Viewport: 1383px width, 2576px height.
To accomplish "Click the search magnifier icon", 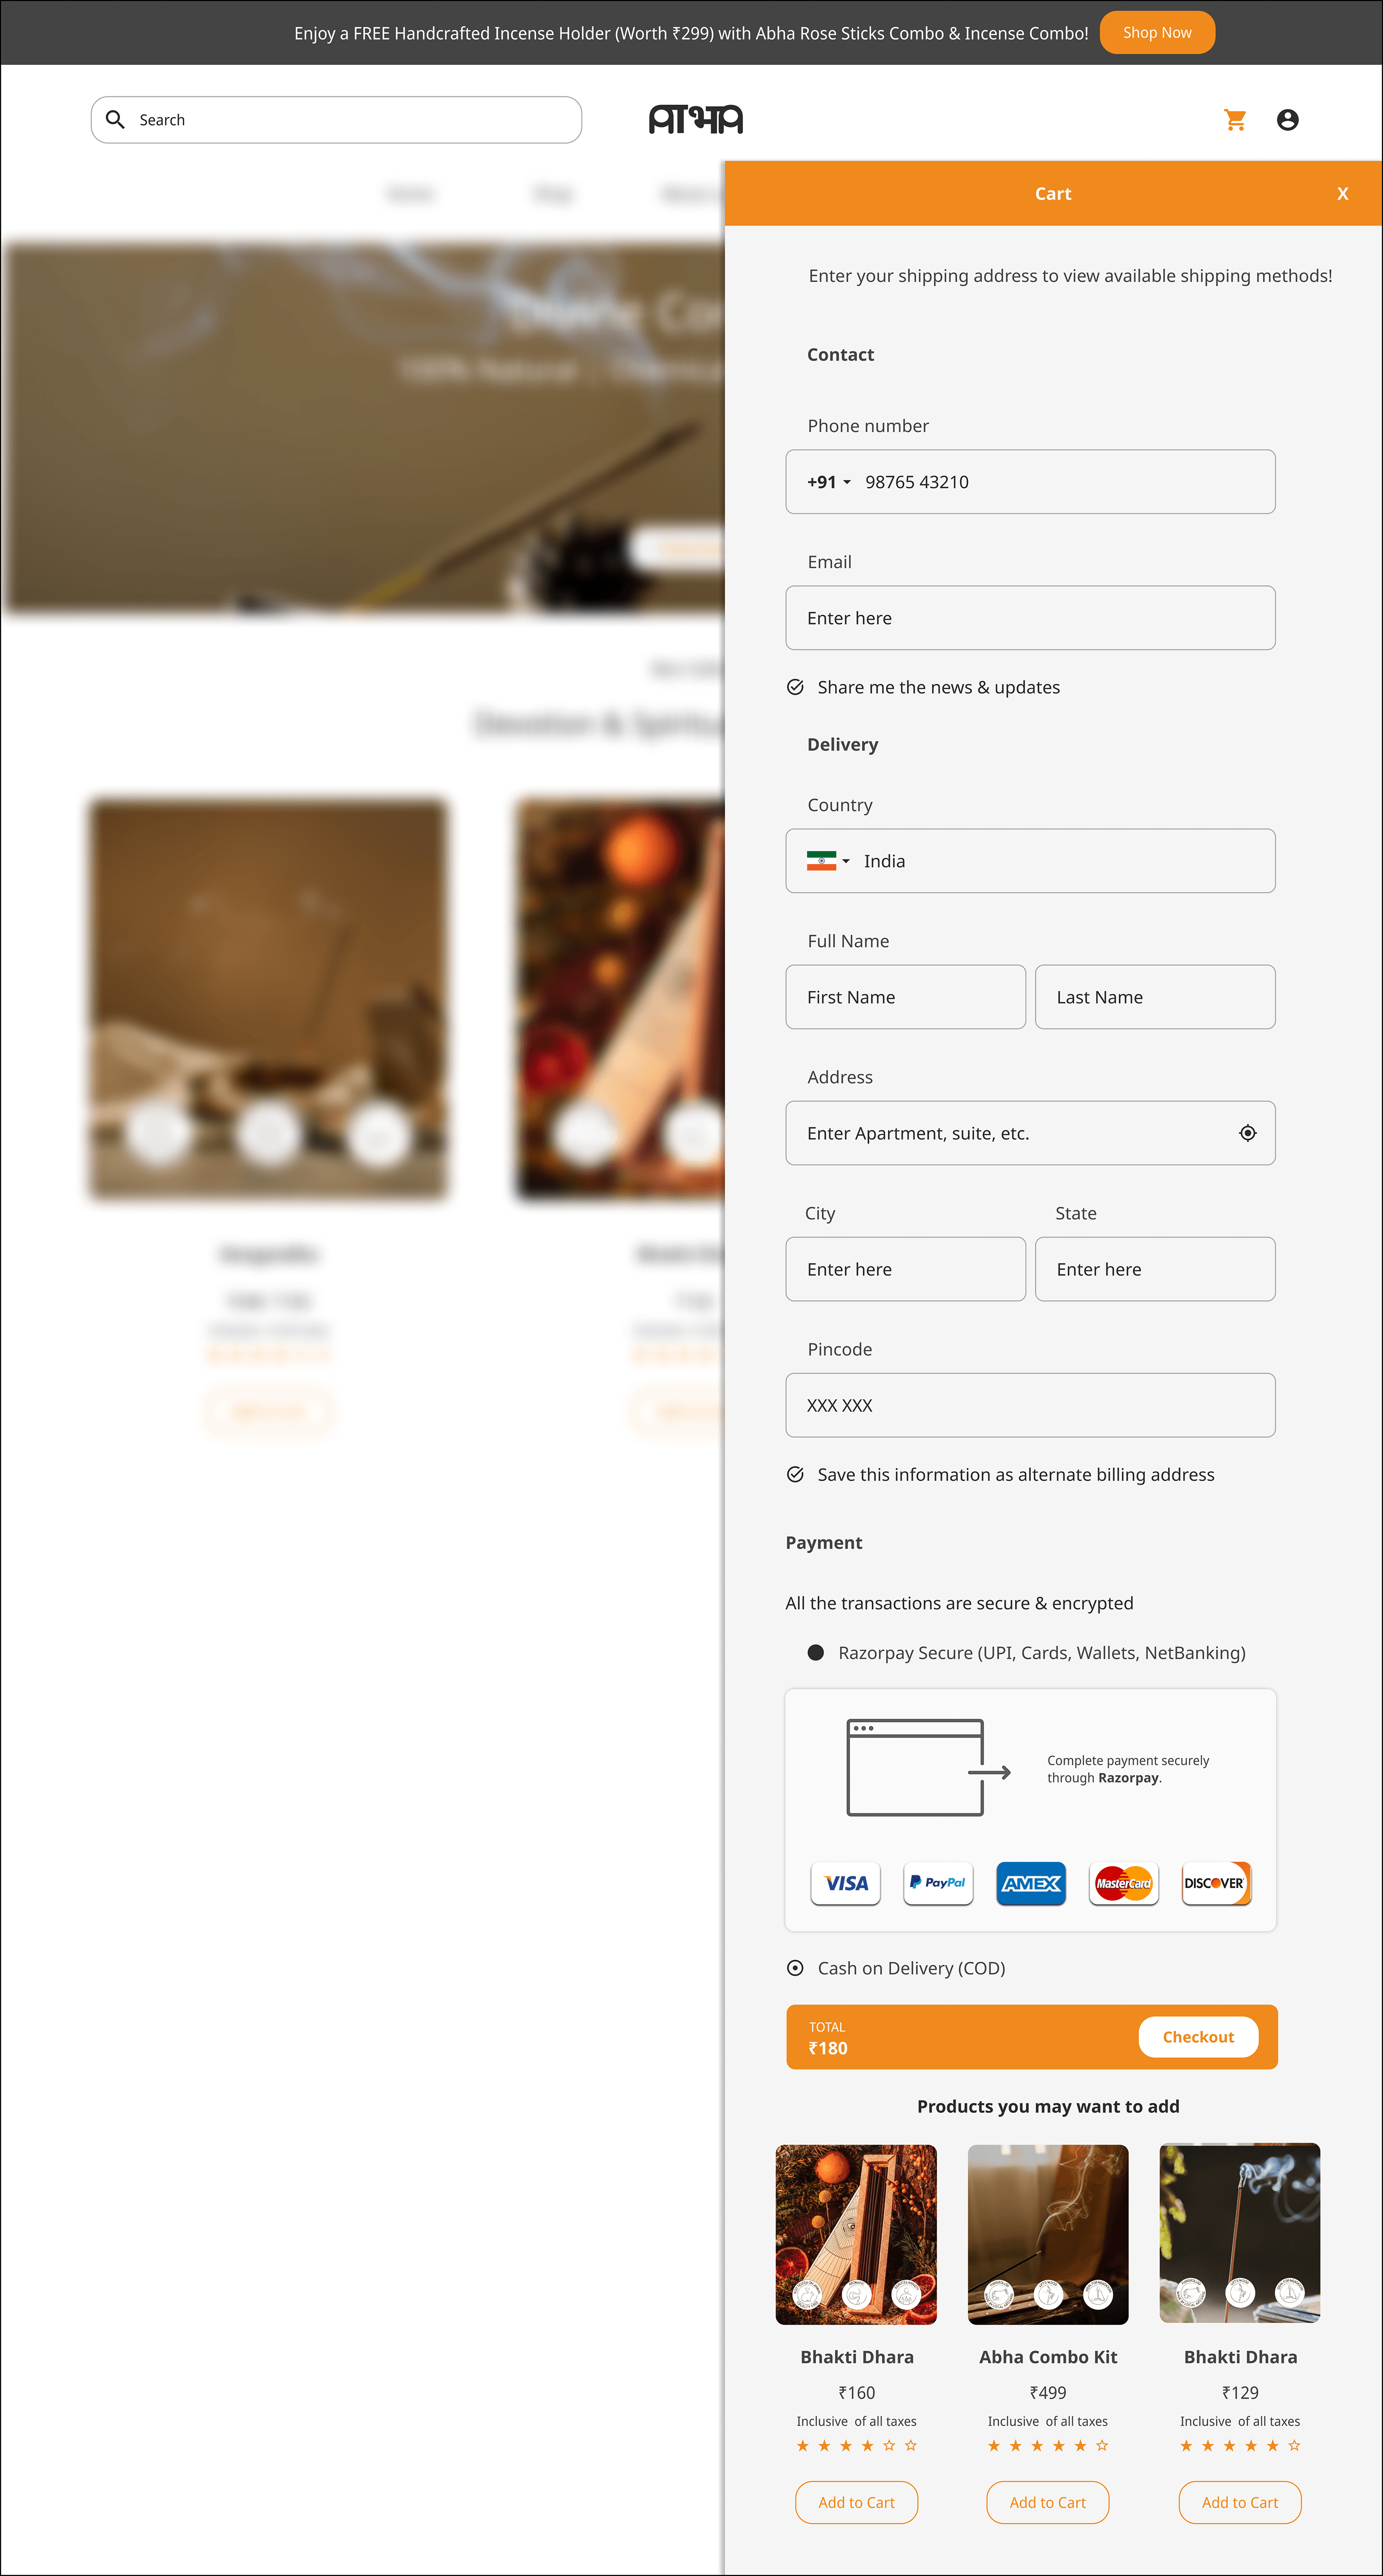I will click(115, 120).
